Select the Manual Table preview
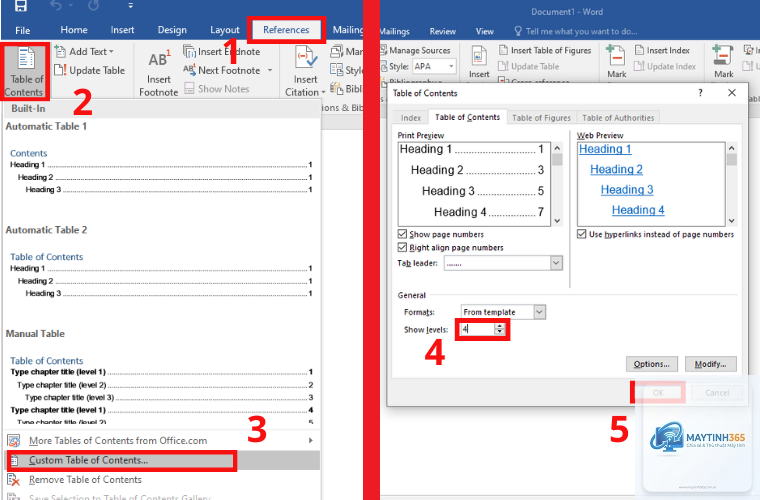This screenshot has width=760, height=500. [x=160, y=375]
